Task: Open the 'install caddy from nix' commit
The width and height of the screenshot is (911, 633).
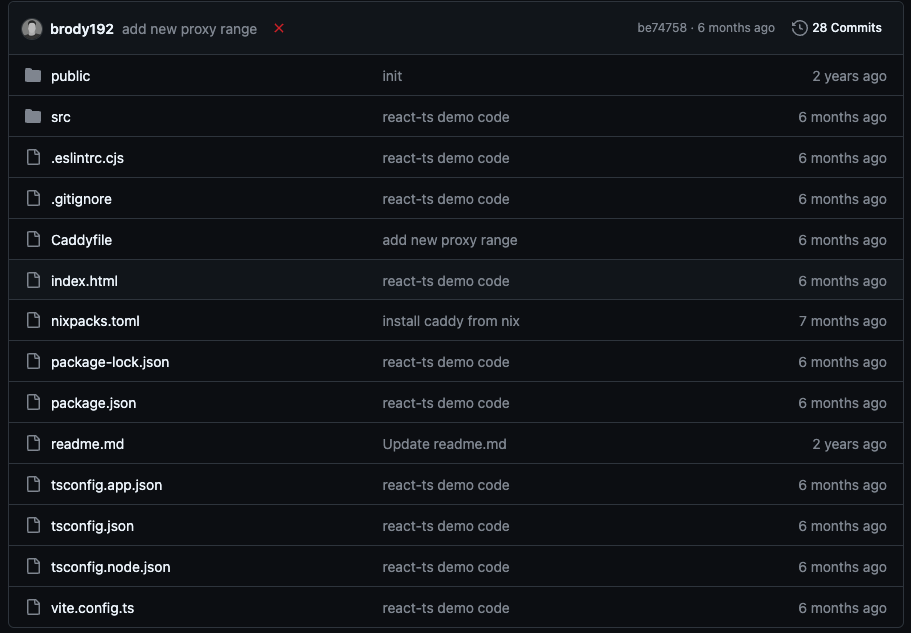Action: (x=451, y=321)
